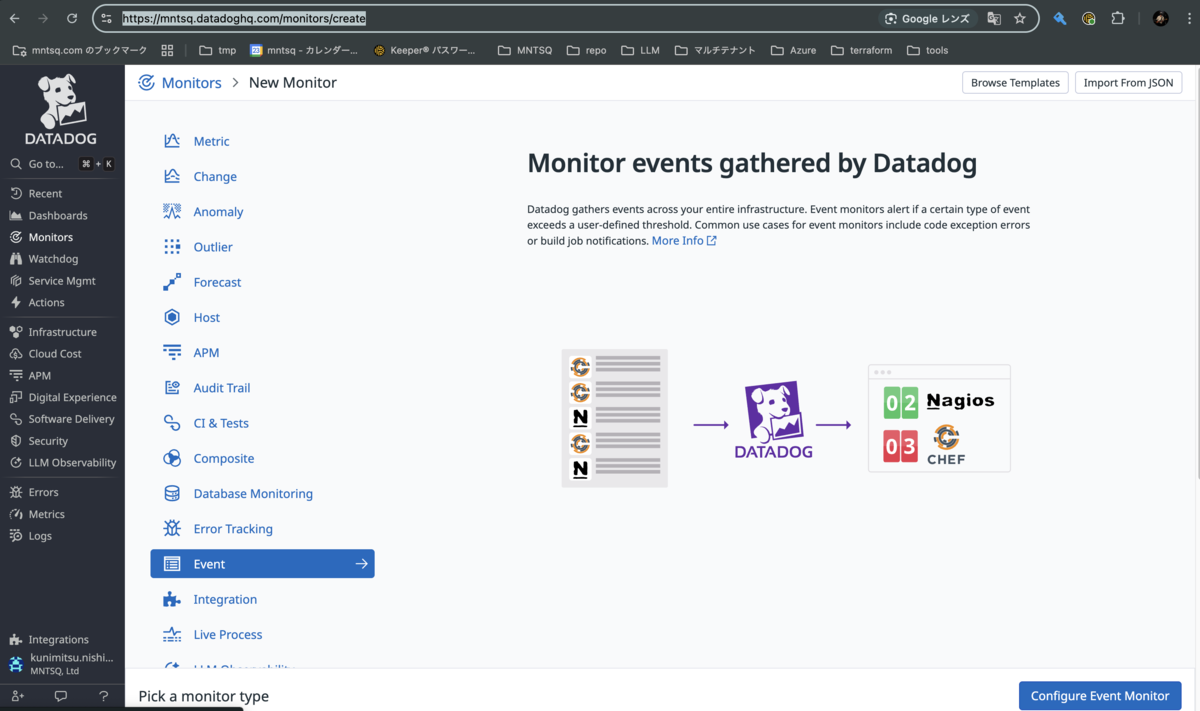The image size is (1200, 711).
Task: Open Infrastructure in the sidebar
Action: click(62, 332)
